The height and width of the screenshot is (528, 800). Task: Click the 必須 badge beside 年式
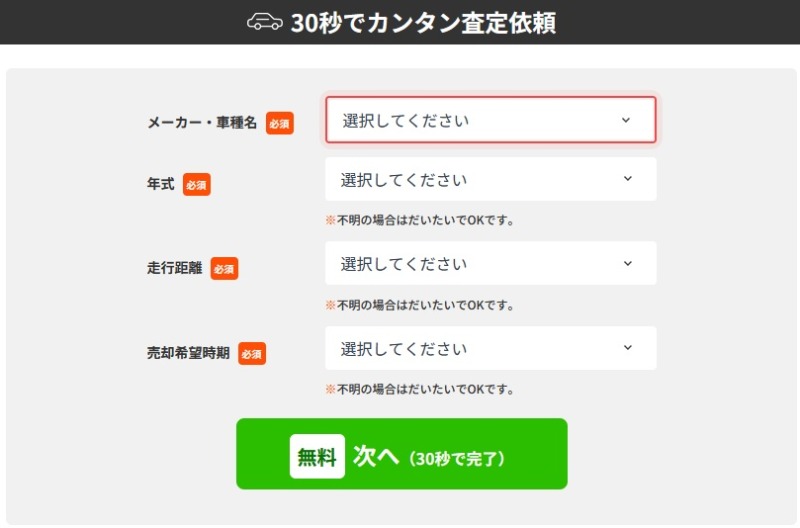197,185
